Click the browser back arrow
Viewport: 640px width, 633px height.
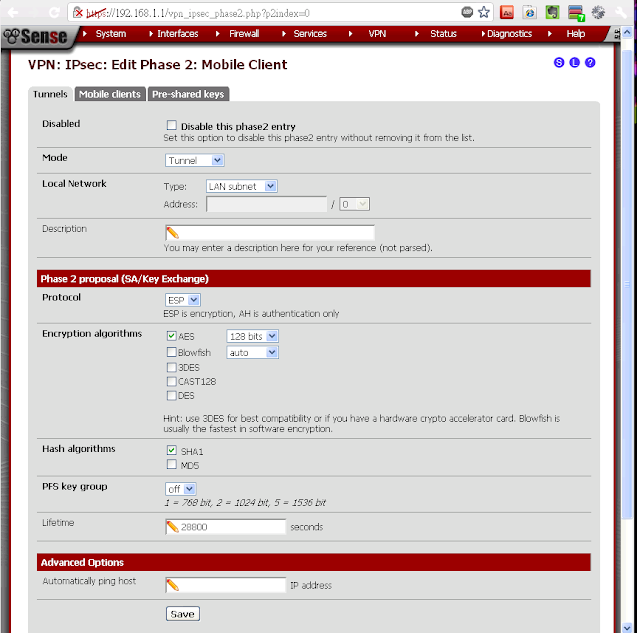pos(12,13)
